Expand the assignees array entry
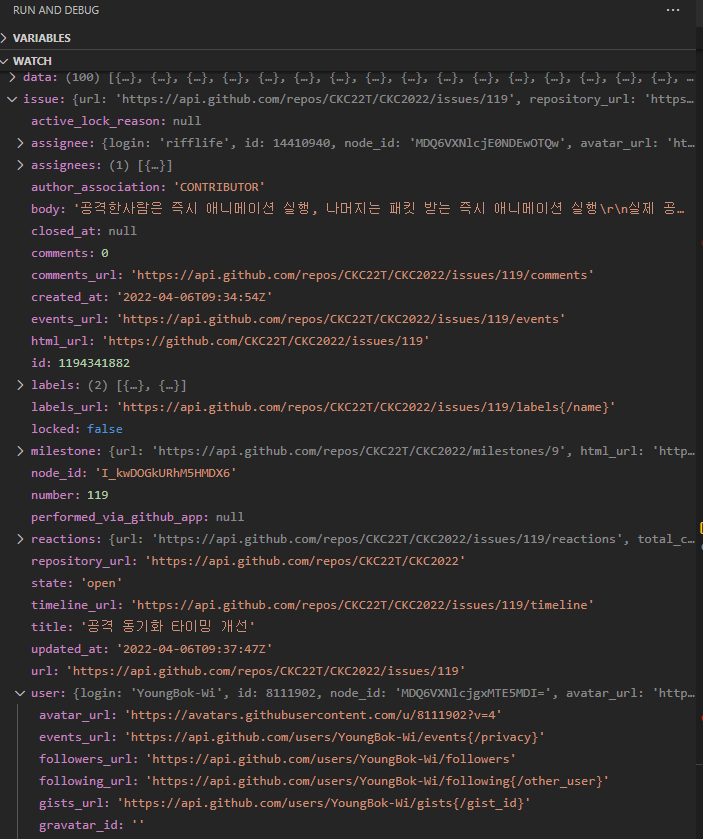The image size is (703, 839). point(21,165)
